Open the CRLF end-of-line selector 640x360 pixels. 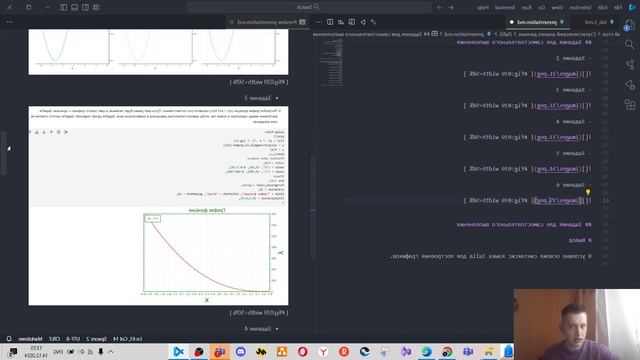(54, 339)
